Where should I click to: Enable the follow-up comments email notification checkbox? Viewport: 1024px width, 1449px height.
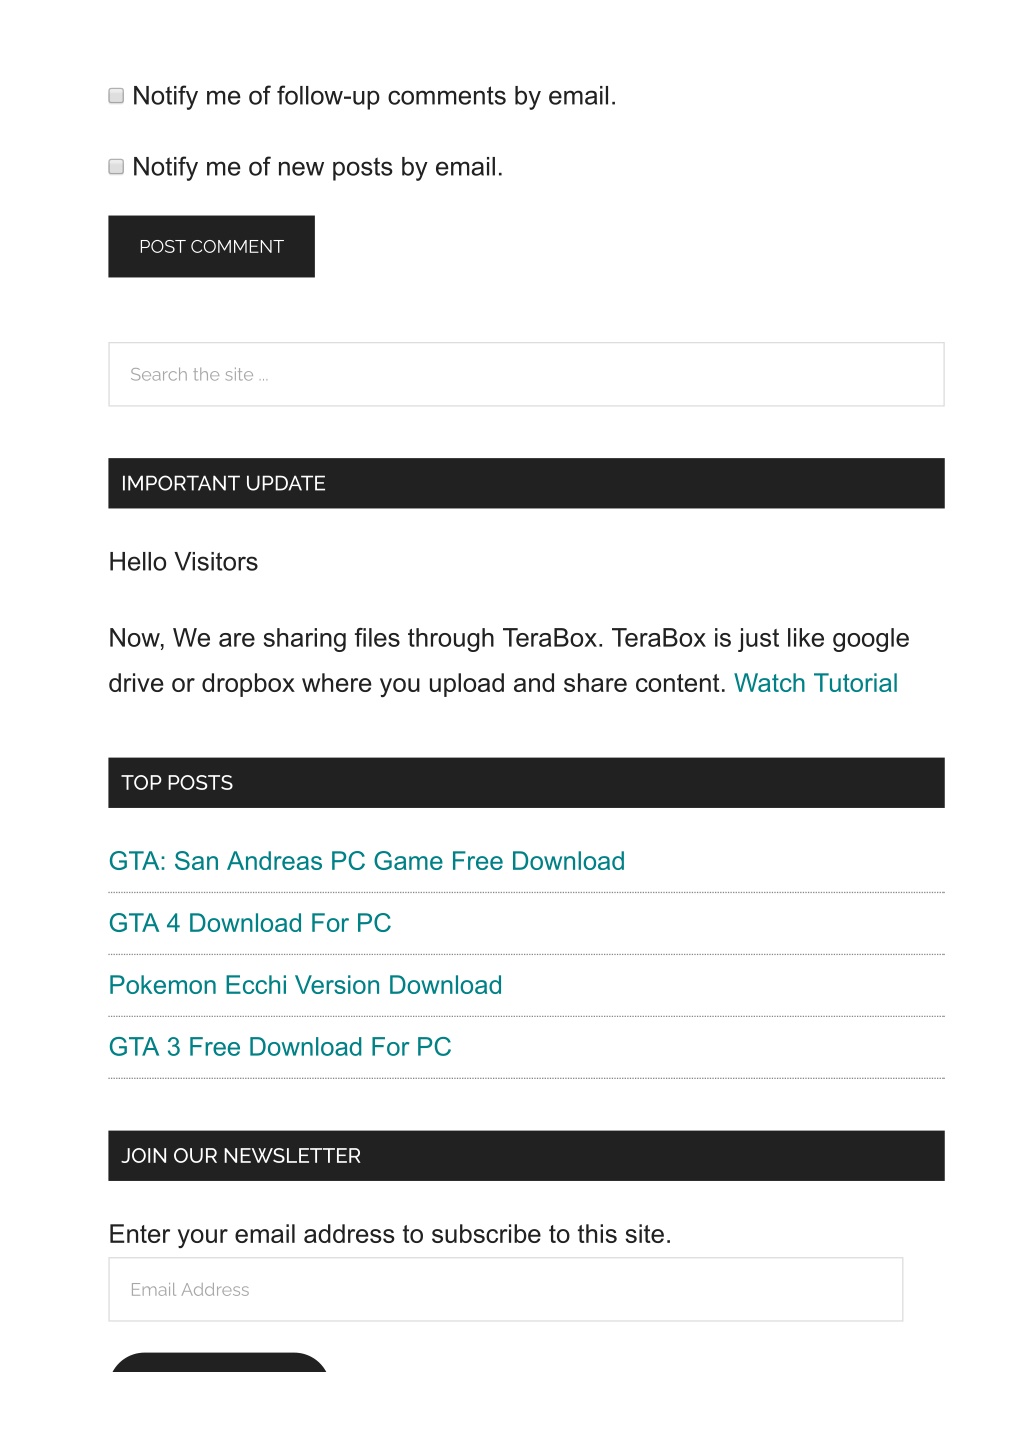116,96
